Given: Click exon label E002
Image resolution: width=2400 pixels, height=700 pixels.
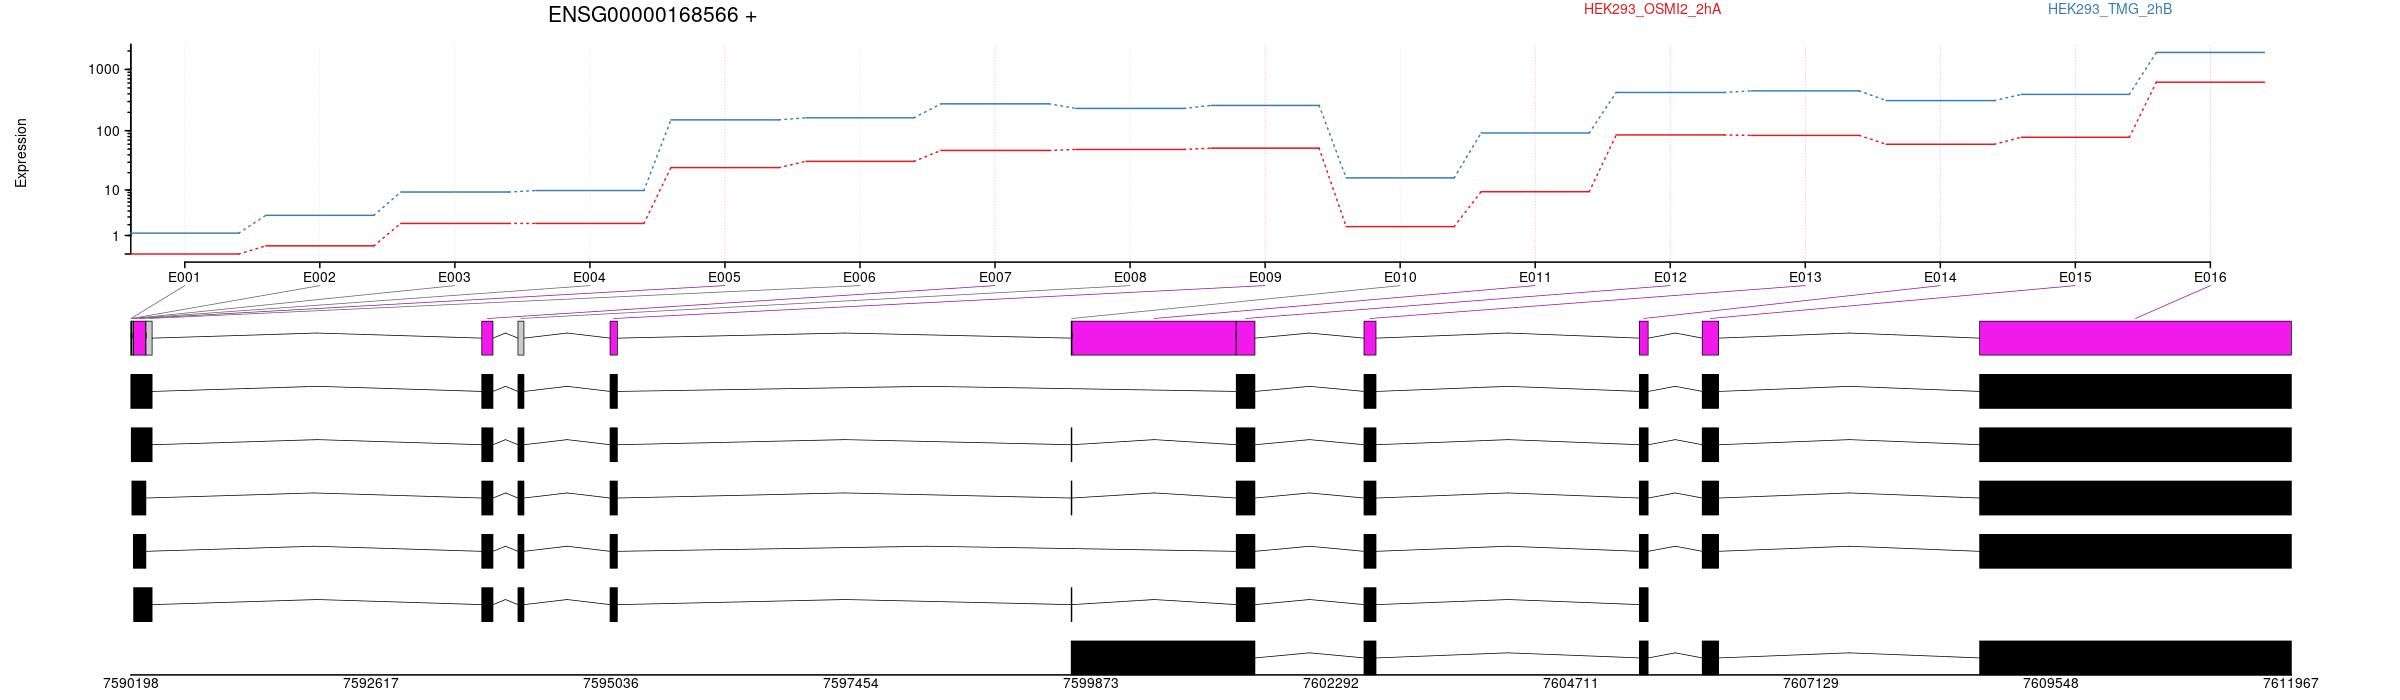Looking at the screenshot, I should 319,277.
